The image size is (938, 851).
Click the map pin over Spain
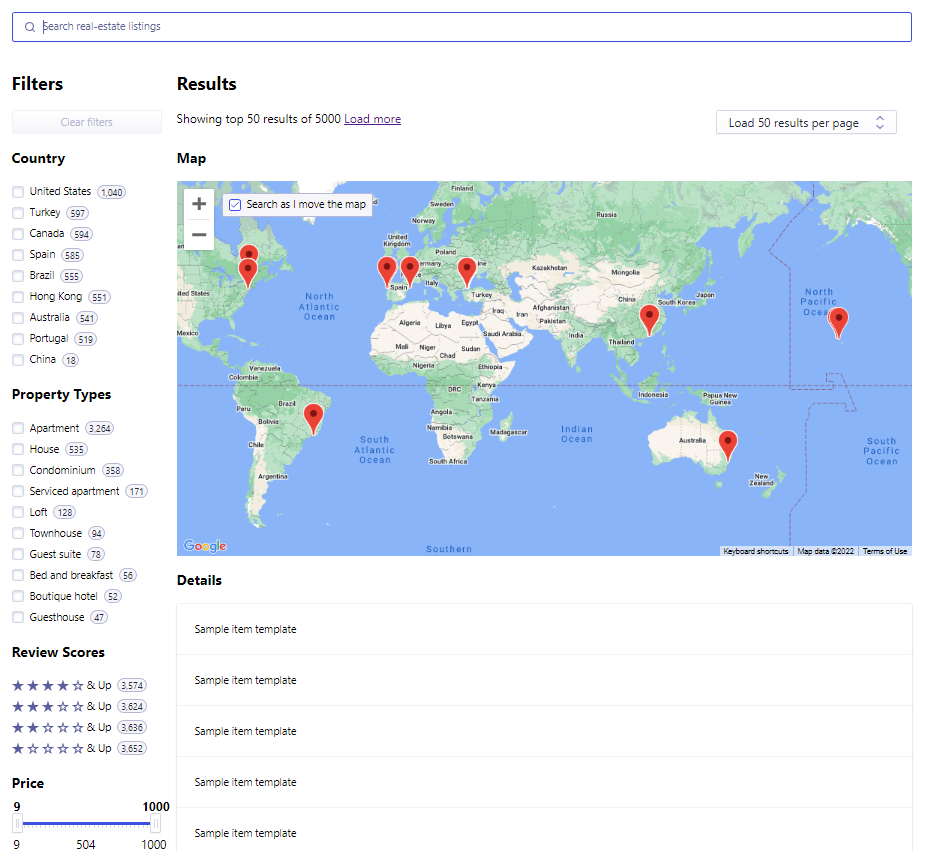click(410, 271)
